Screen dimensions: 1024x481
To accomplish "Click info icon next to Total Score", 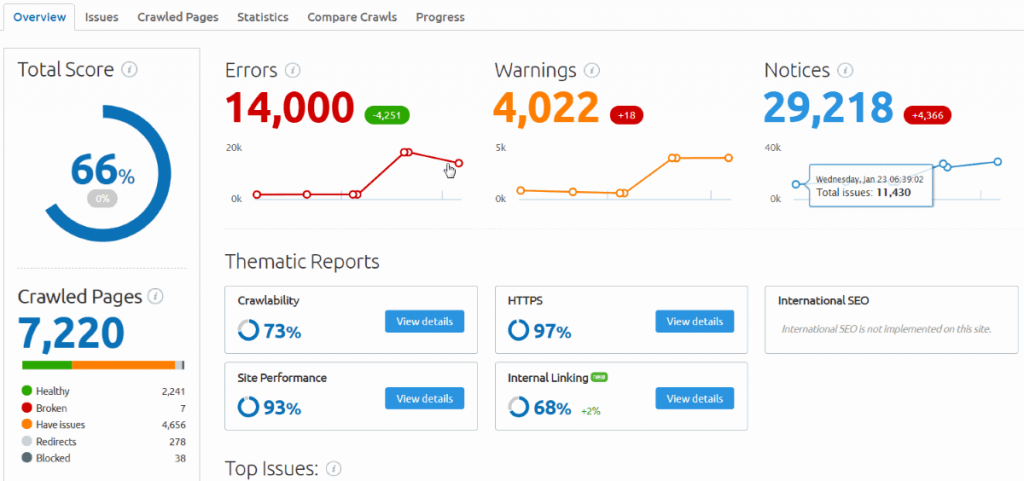I will (129, 70).
